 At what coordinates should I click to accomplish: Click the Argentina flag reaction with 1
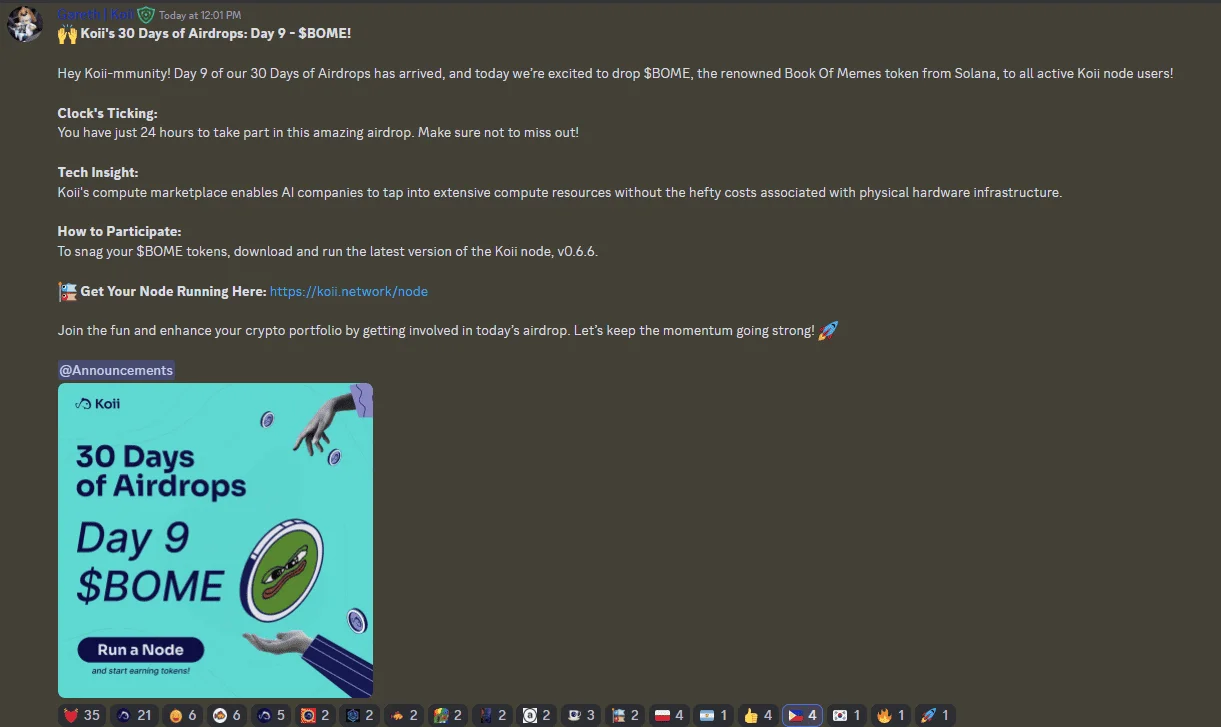(x=712, y=715)
